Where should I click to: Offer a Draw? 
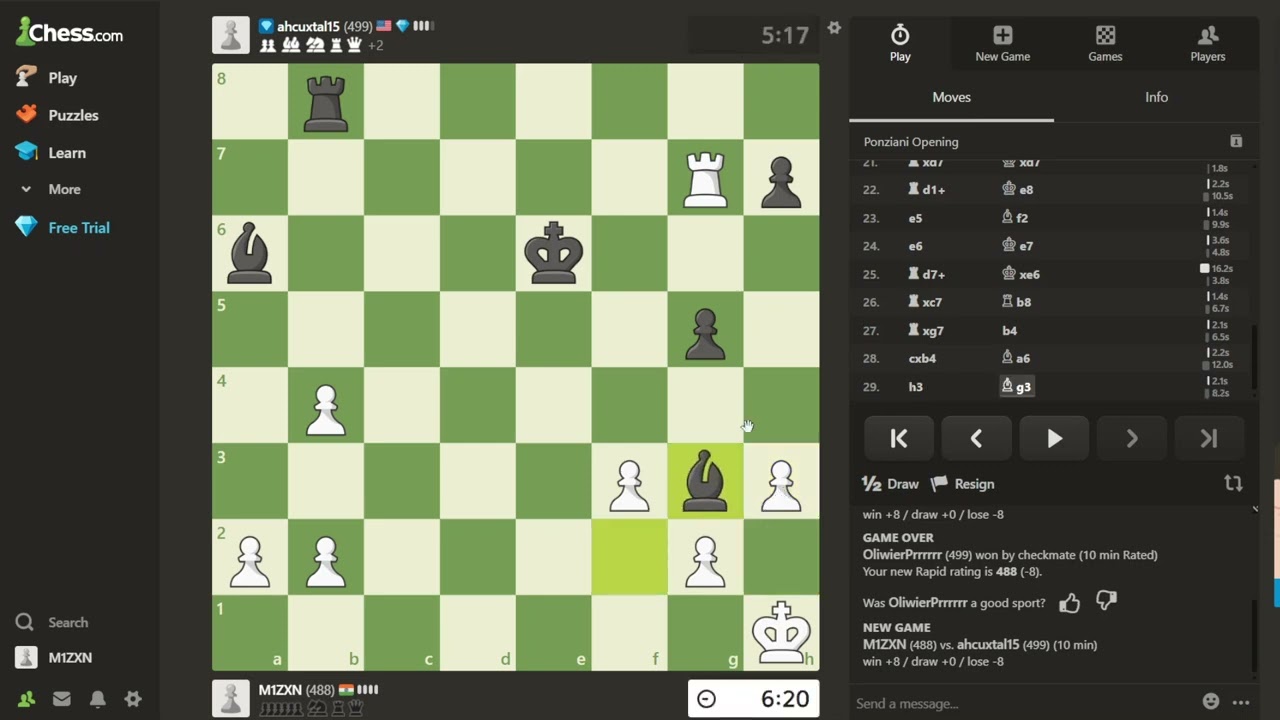tap(890, 484)
